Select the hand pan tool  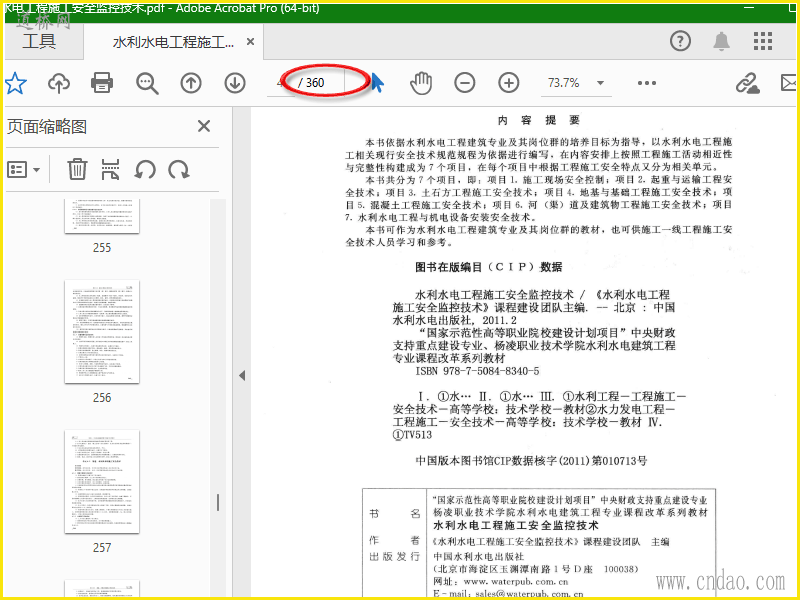(x=421, y=83)
